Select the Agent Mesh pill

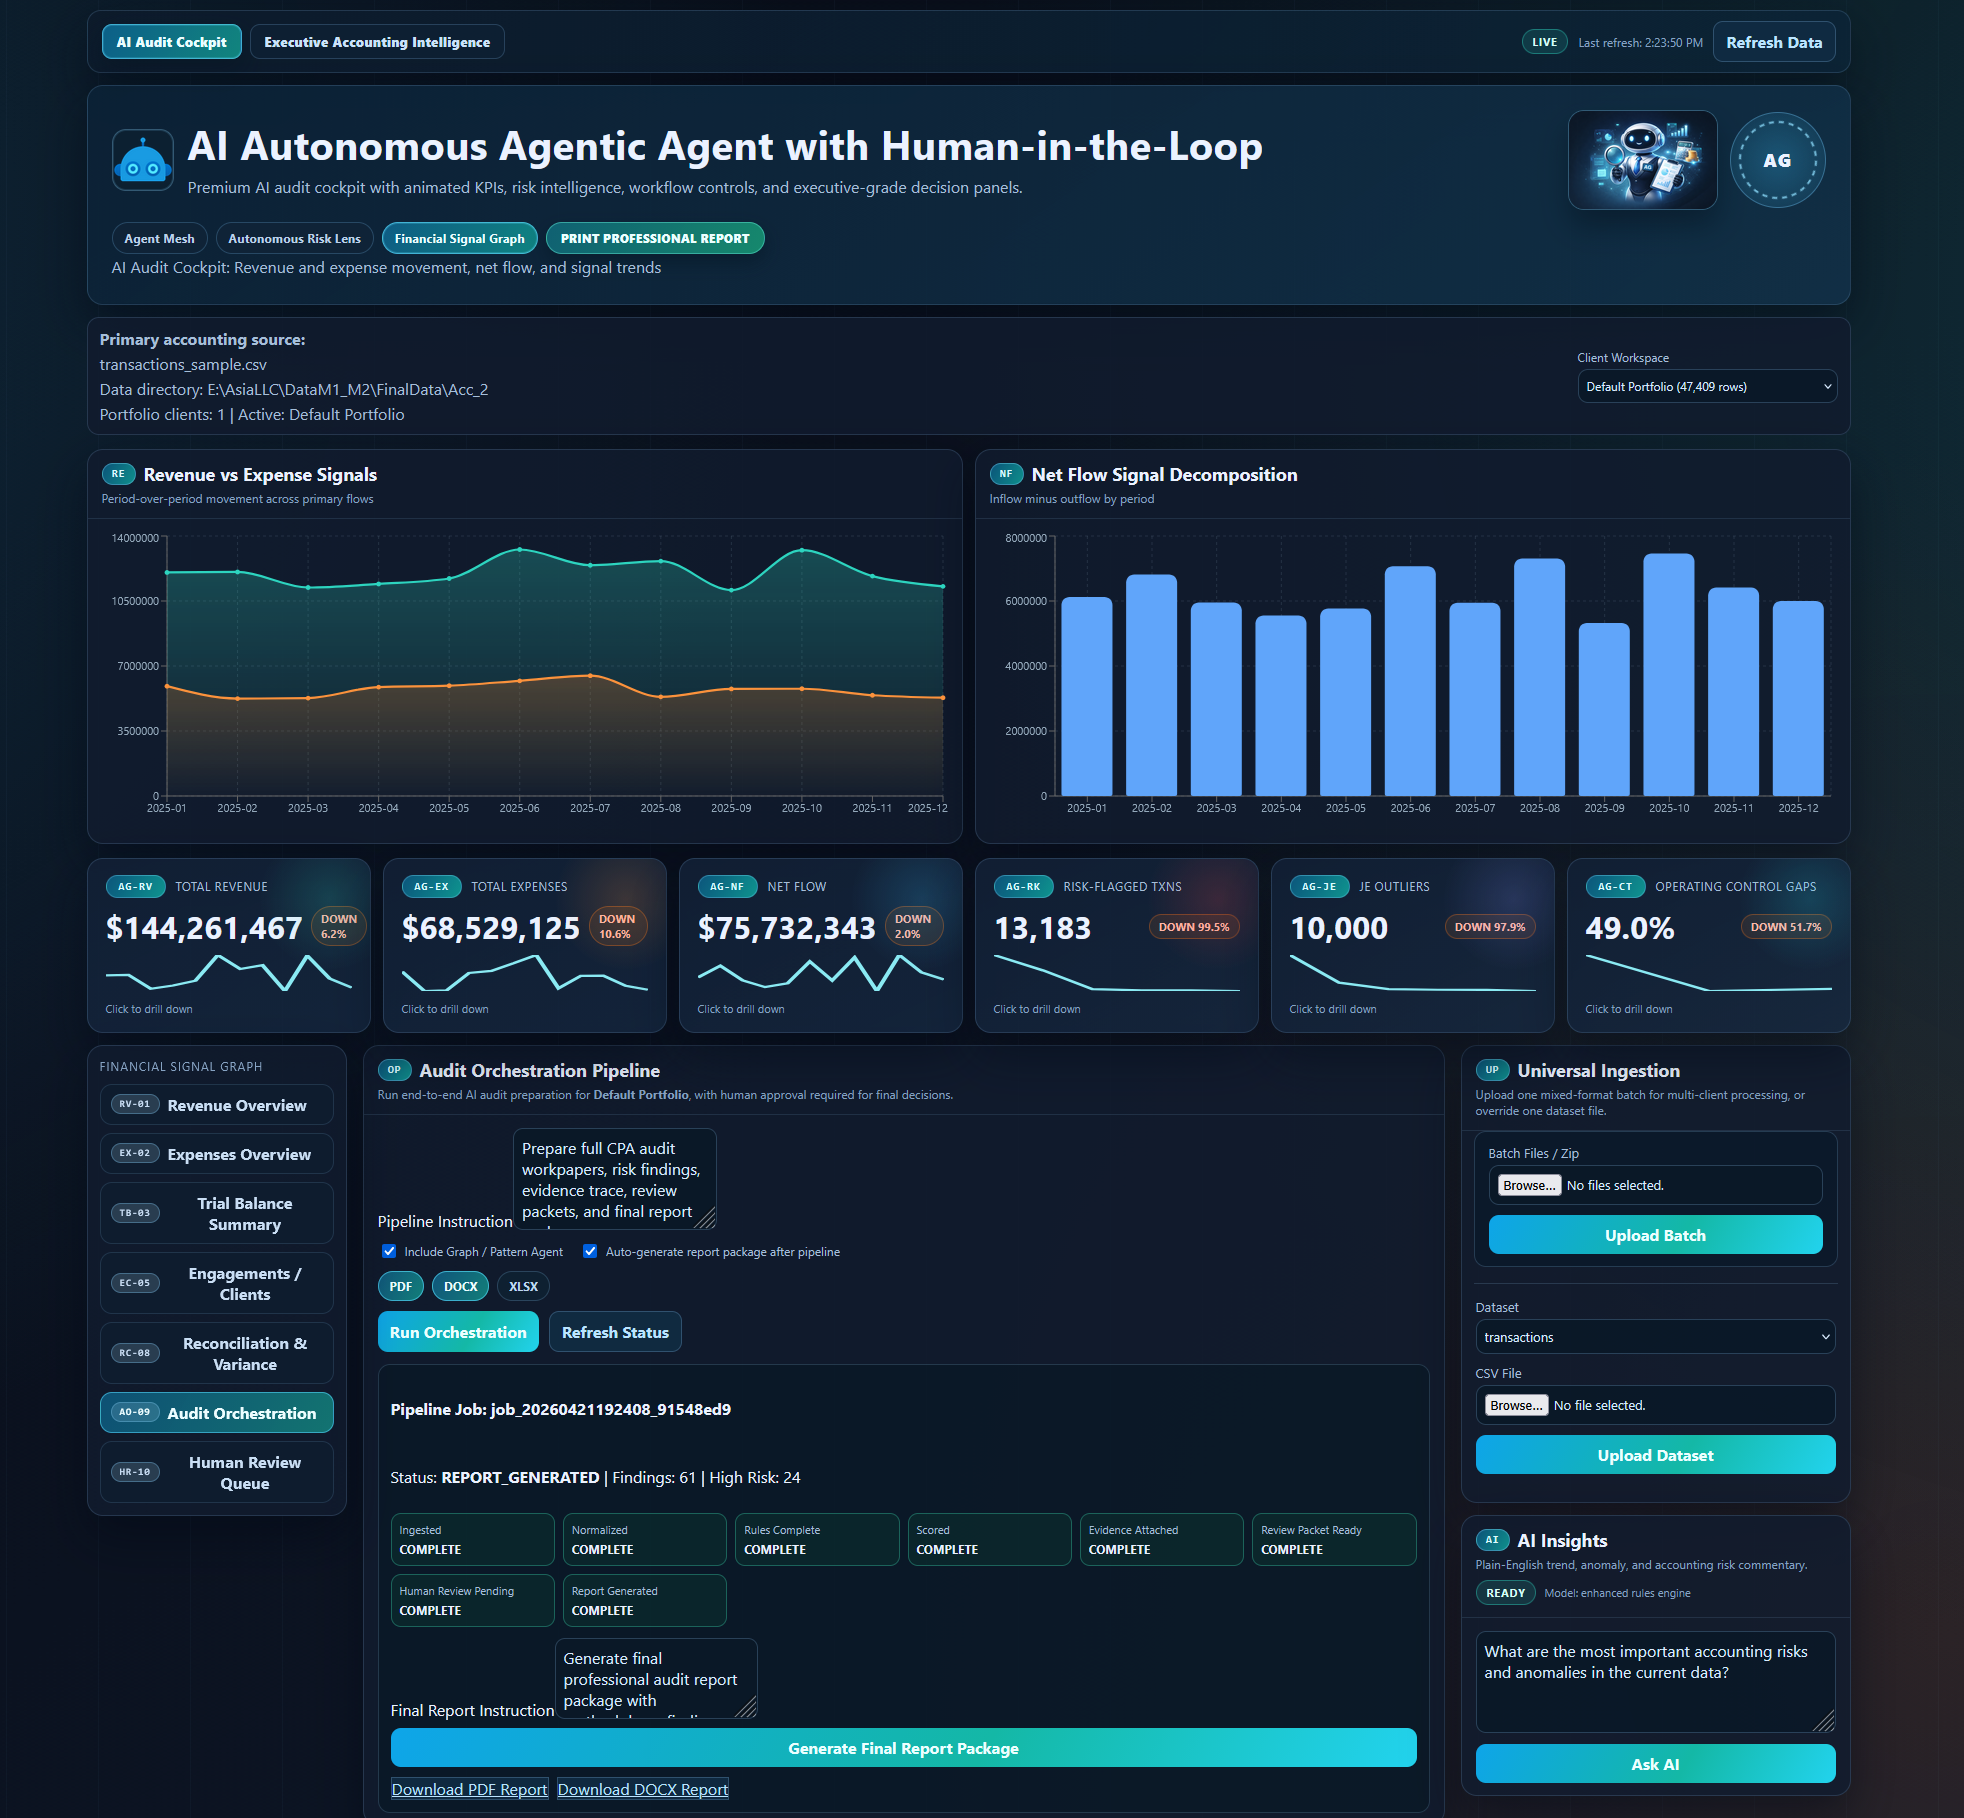[158, 238]
